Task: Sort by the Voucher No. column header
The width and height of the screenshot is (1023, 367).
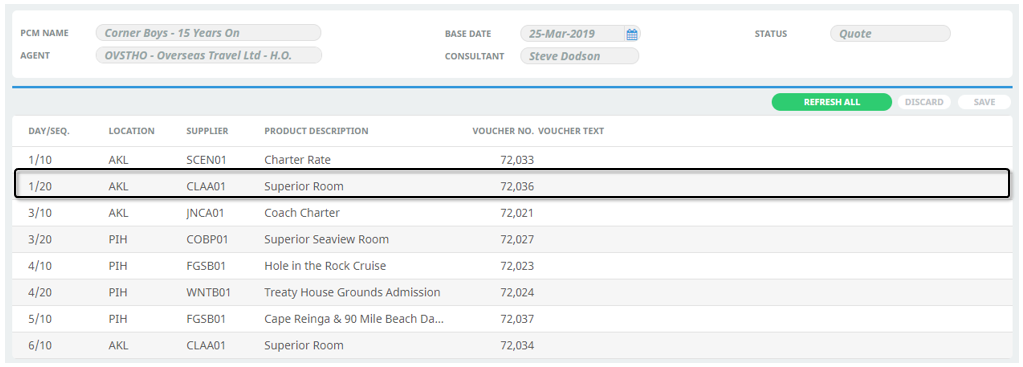Action: tap(503, 131)
